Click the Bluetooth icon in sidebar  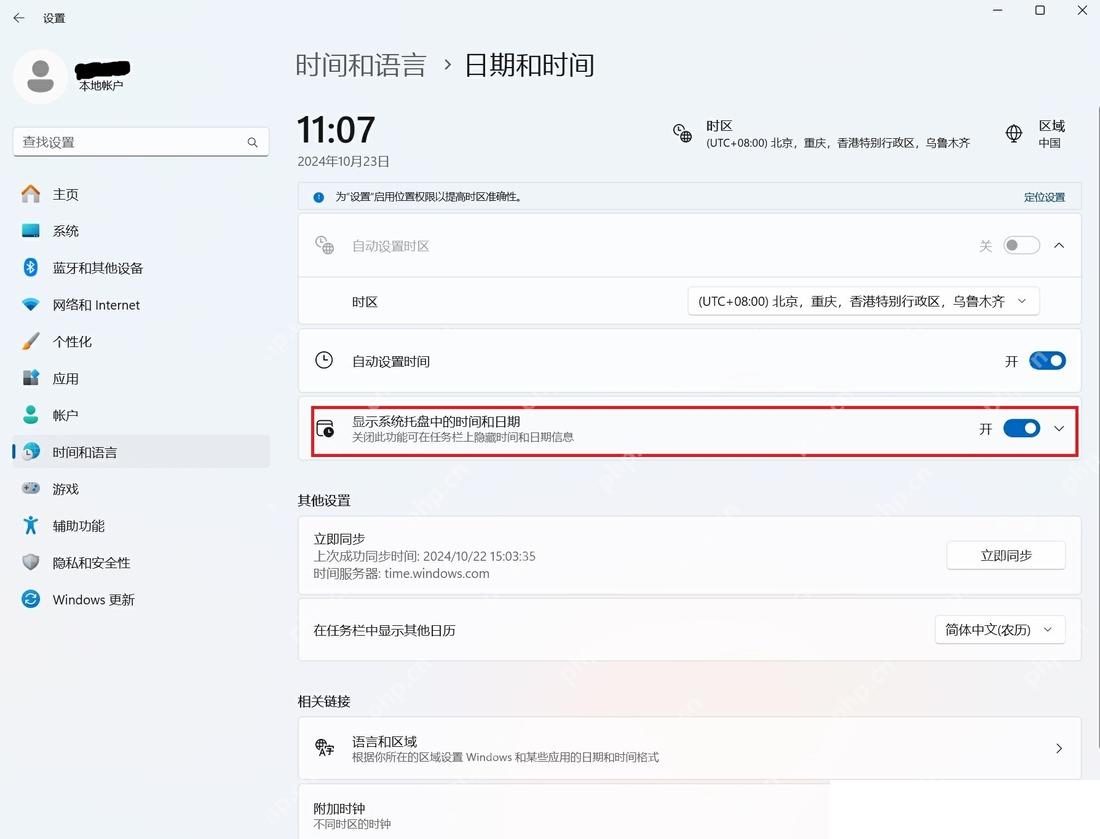(x=30, y=267)
